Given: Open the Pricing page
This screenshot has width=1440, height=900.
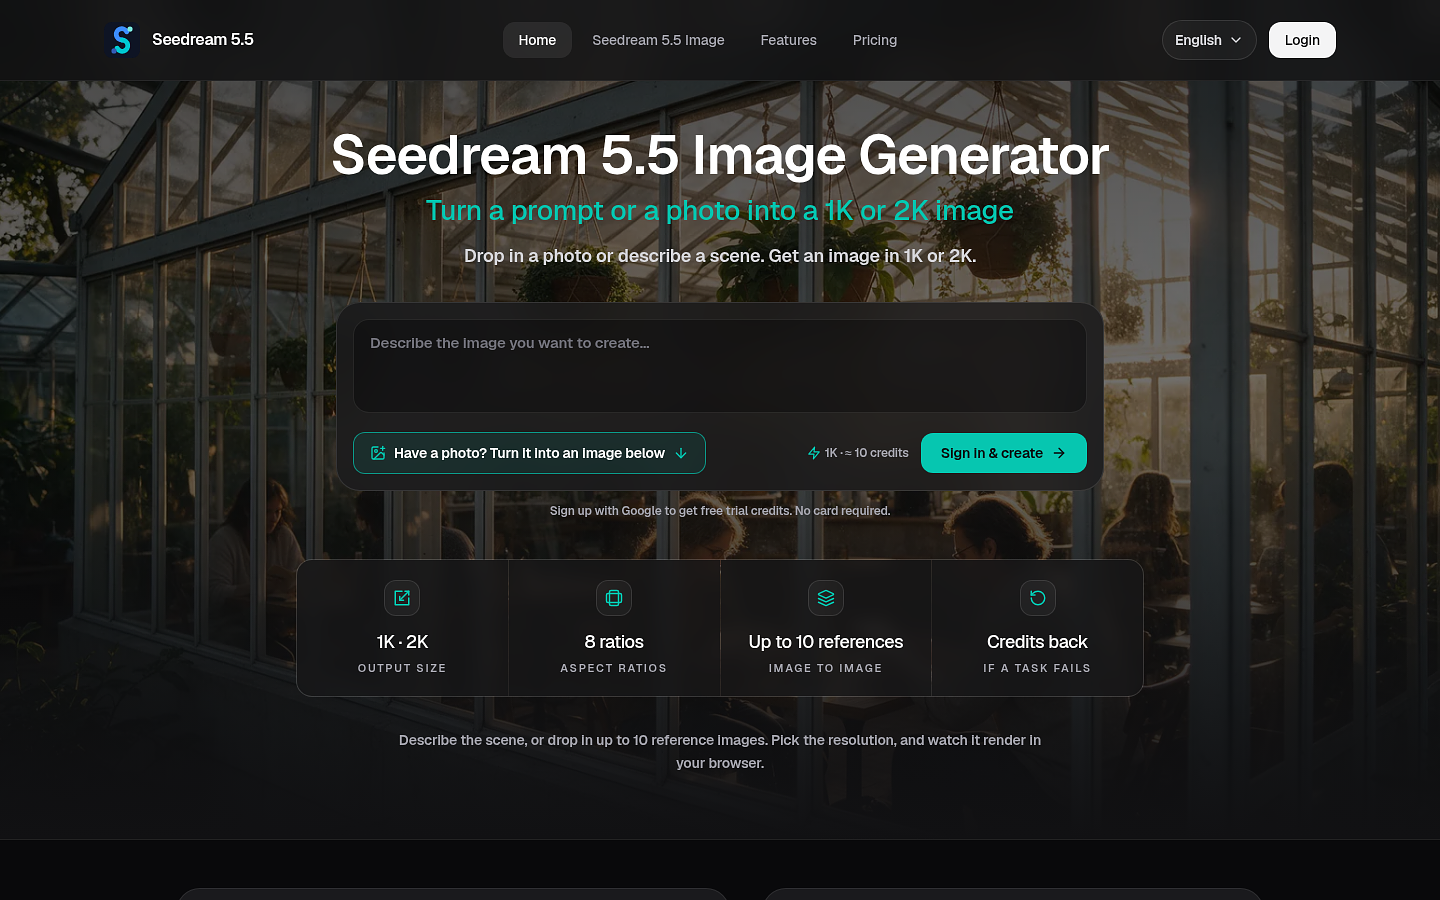Looking at the screenshot, I should click(x=875, y=40).
